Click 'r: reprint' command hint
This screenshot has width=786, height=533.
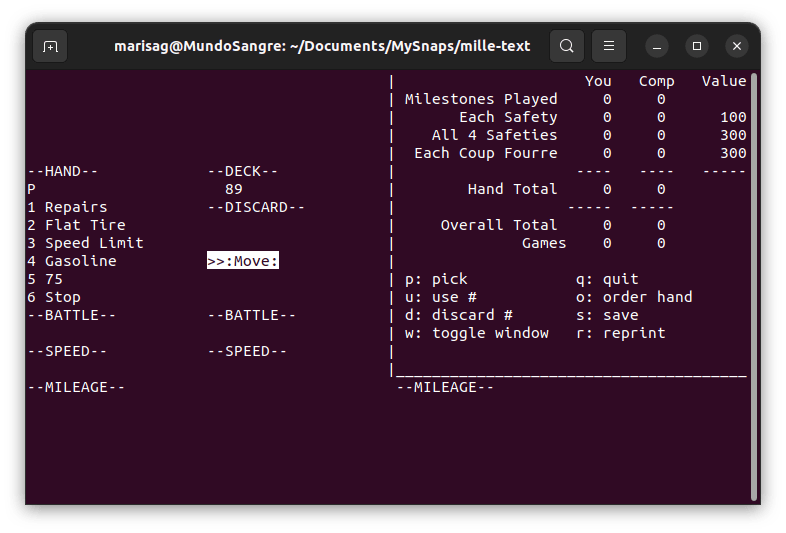621,333
